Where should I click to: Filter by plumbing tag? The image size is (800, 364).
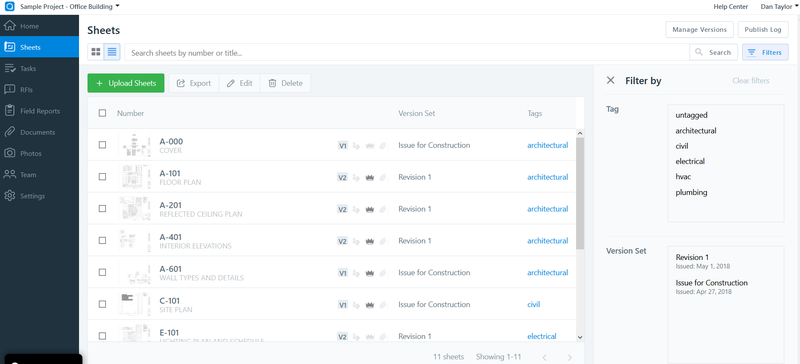tap(691, 192)
